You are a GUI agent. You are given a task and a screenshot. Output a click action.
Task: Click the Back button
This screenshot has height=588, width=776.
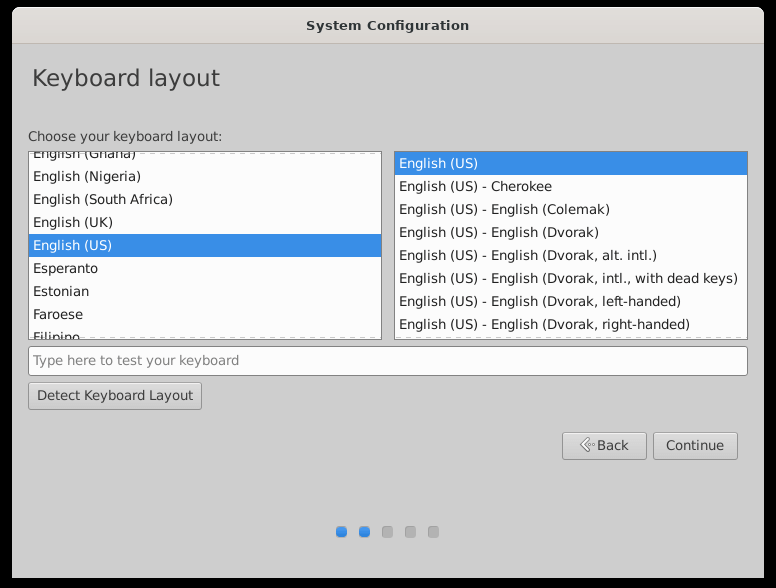pos(604,446)
